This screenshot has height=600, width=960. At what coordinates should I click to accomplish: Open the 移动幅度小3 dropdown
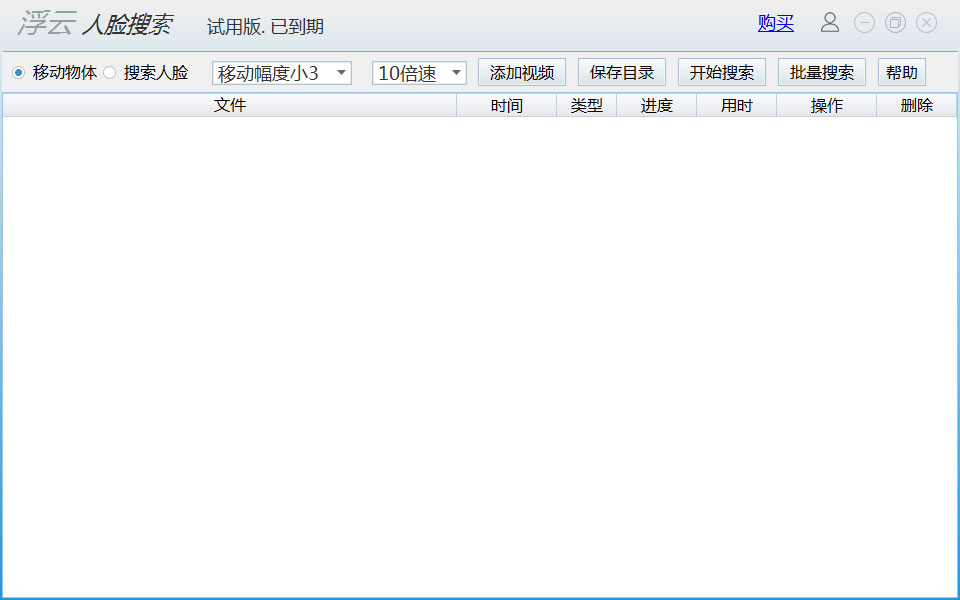[281, 73]
